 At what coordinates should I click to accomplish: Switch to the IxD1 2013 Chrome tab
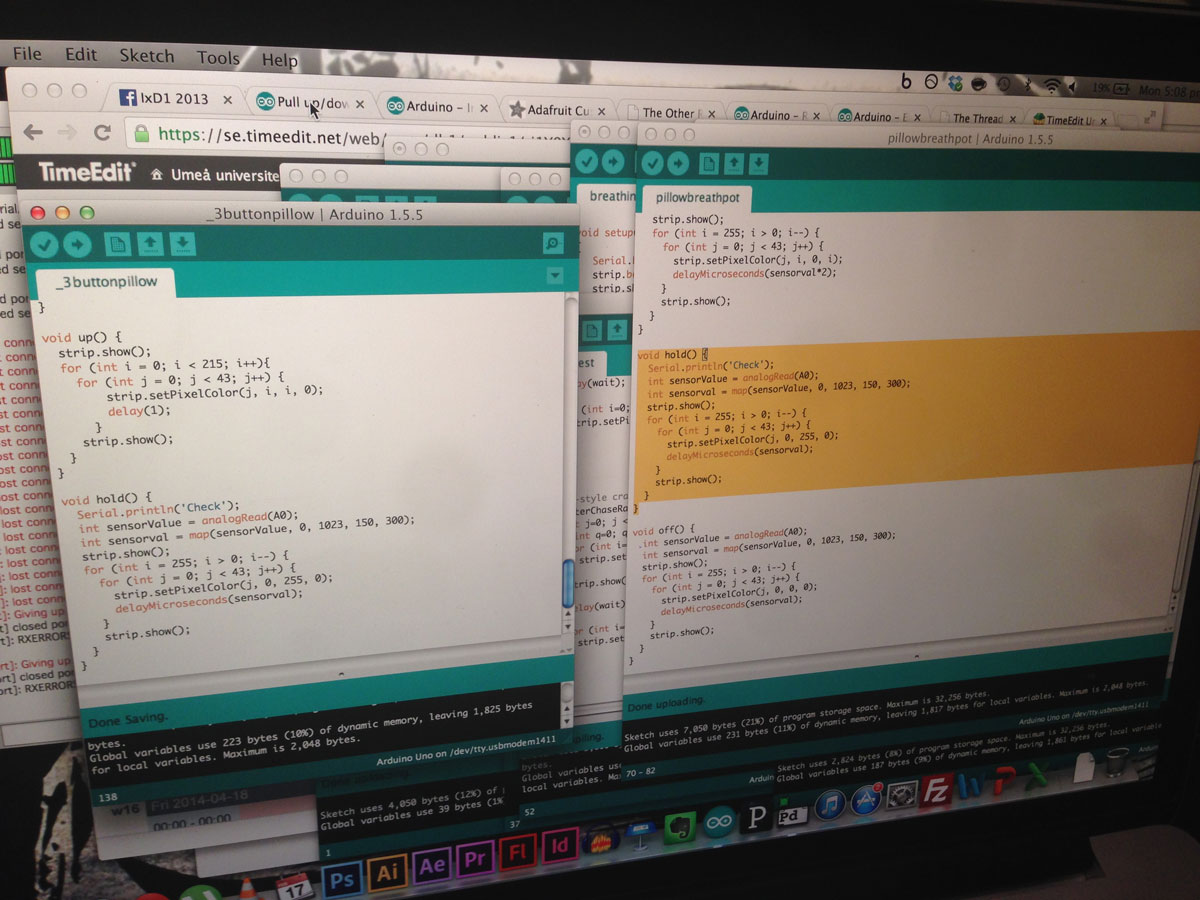click(x=173, y=99)
